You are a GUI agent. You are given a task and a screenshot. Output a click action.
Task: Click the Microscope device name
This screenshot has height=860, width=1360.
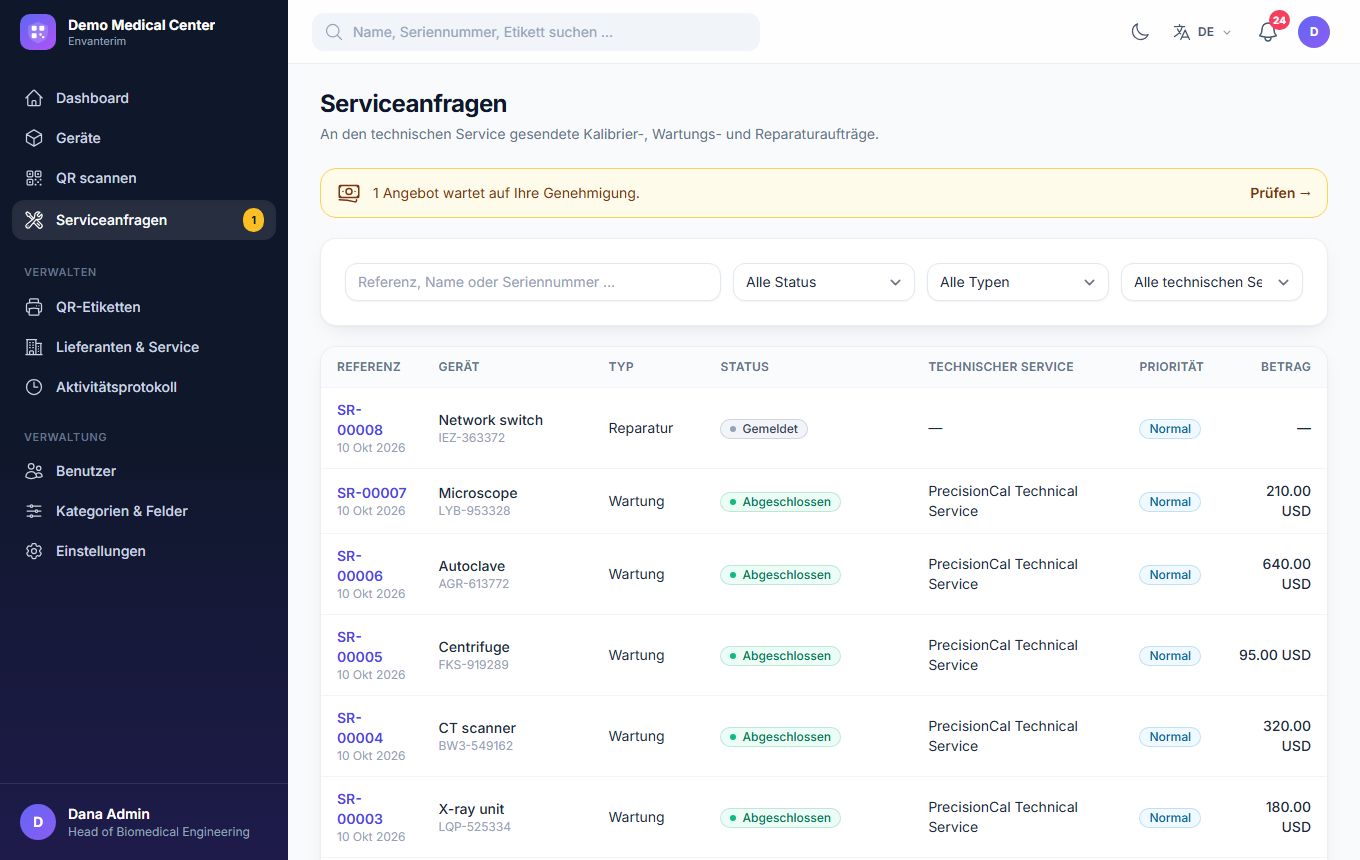pyautogui.click(x=478, y=493)
